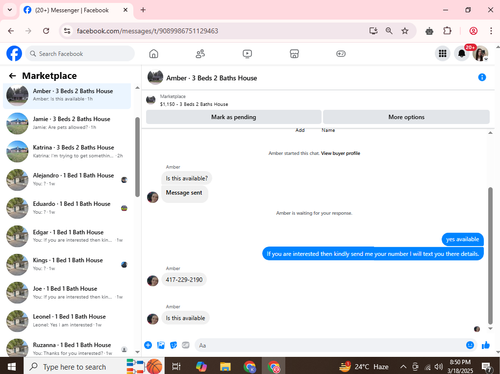Open the notifications bell
The height and width of the screenshot is (374, 500).
462,53
